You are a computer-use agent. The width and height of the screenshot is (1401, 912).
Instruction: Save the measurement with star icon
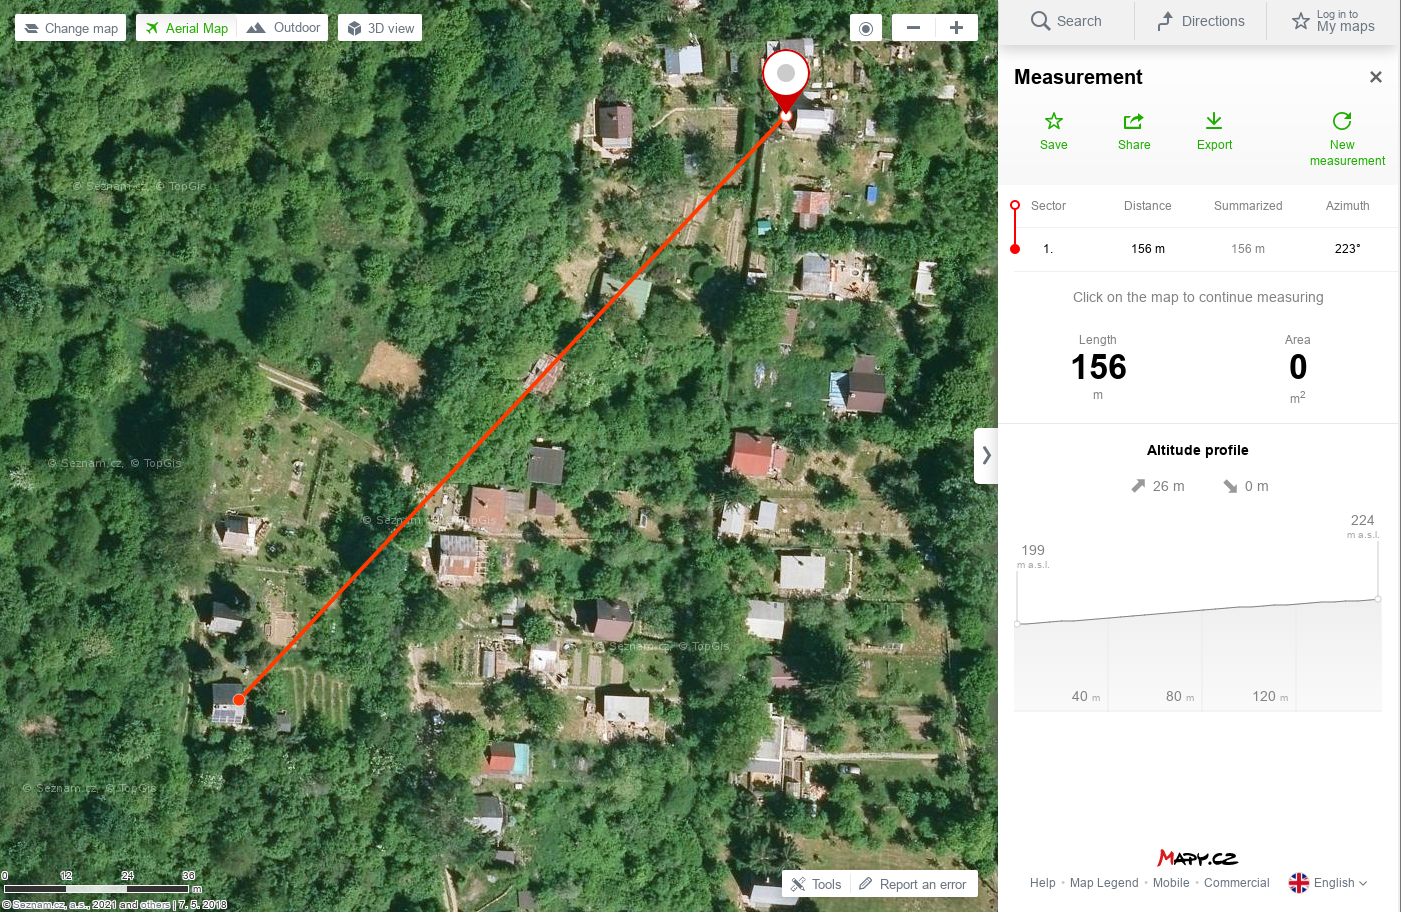(1053, 132)
